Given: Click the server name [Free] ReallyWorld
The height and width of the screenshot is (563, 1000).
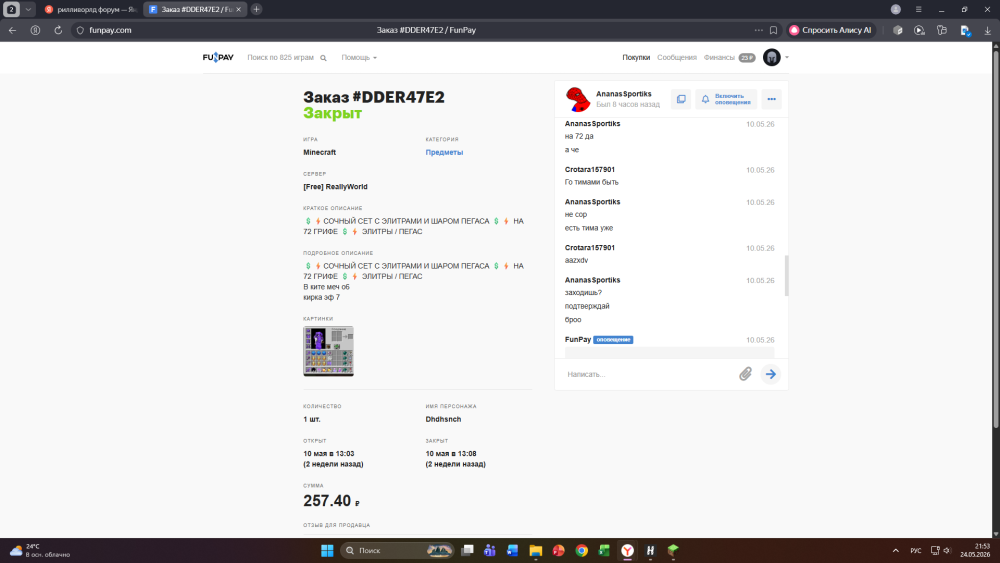Looking at the screenshot, I should click(335, 187).
